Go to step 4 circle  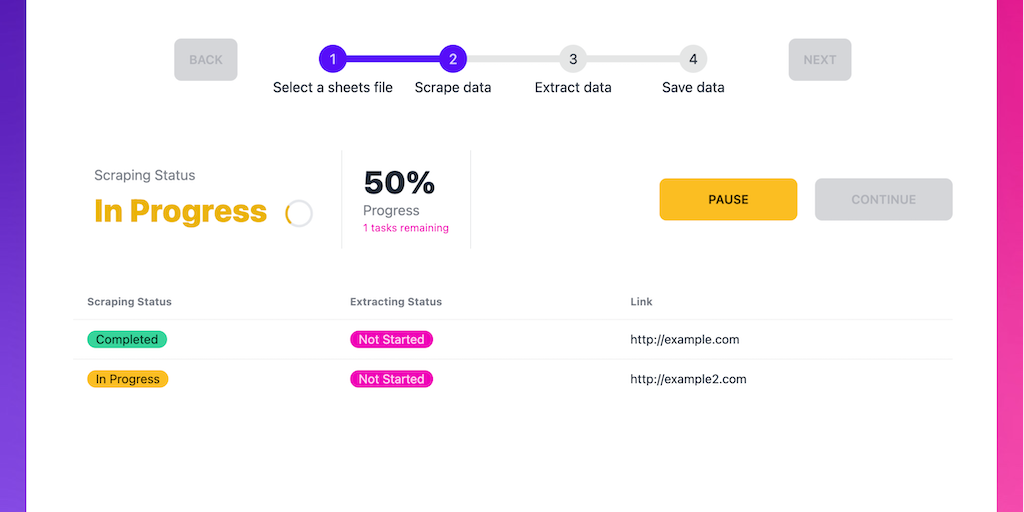click(x=693, y=59)
